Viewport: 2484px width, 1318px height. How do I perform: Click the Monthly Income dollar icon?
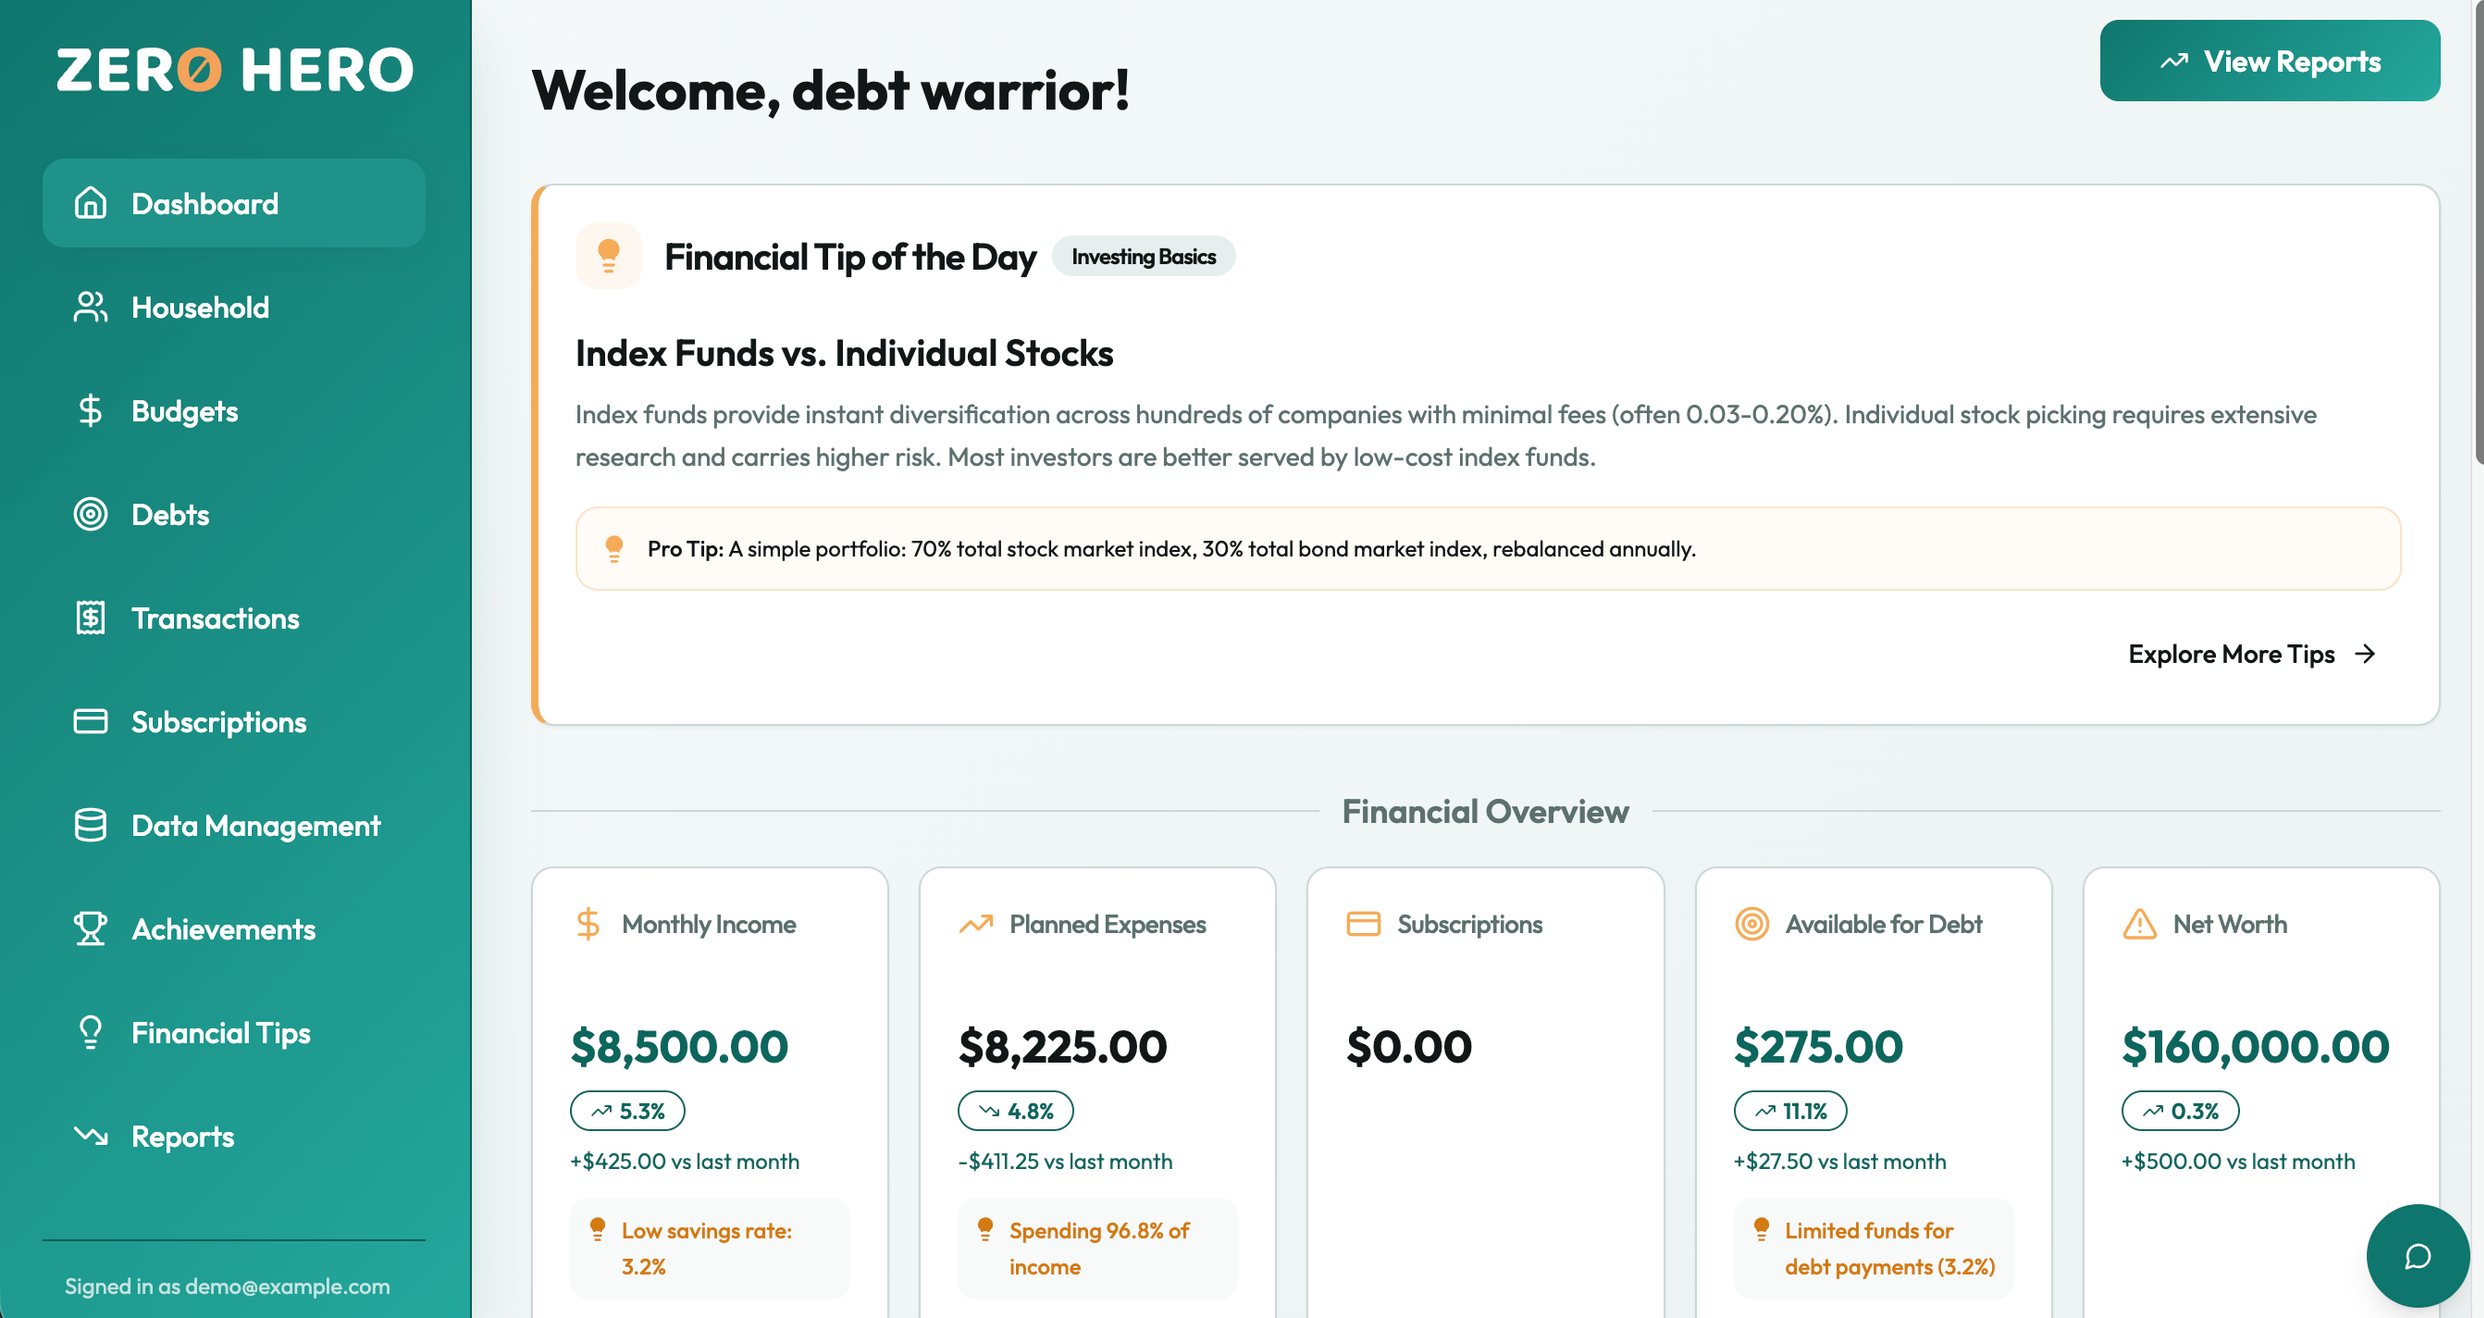click(588, 924)
